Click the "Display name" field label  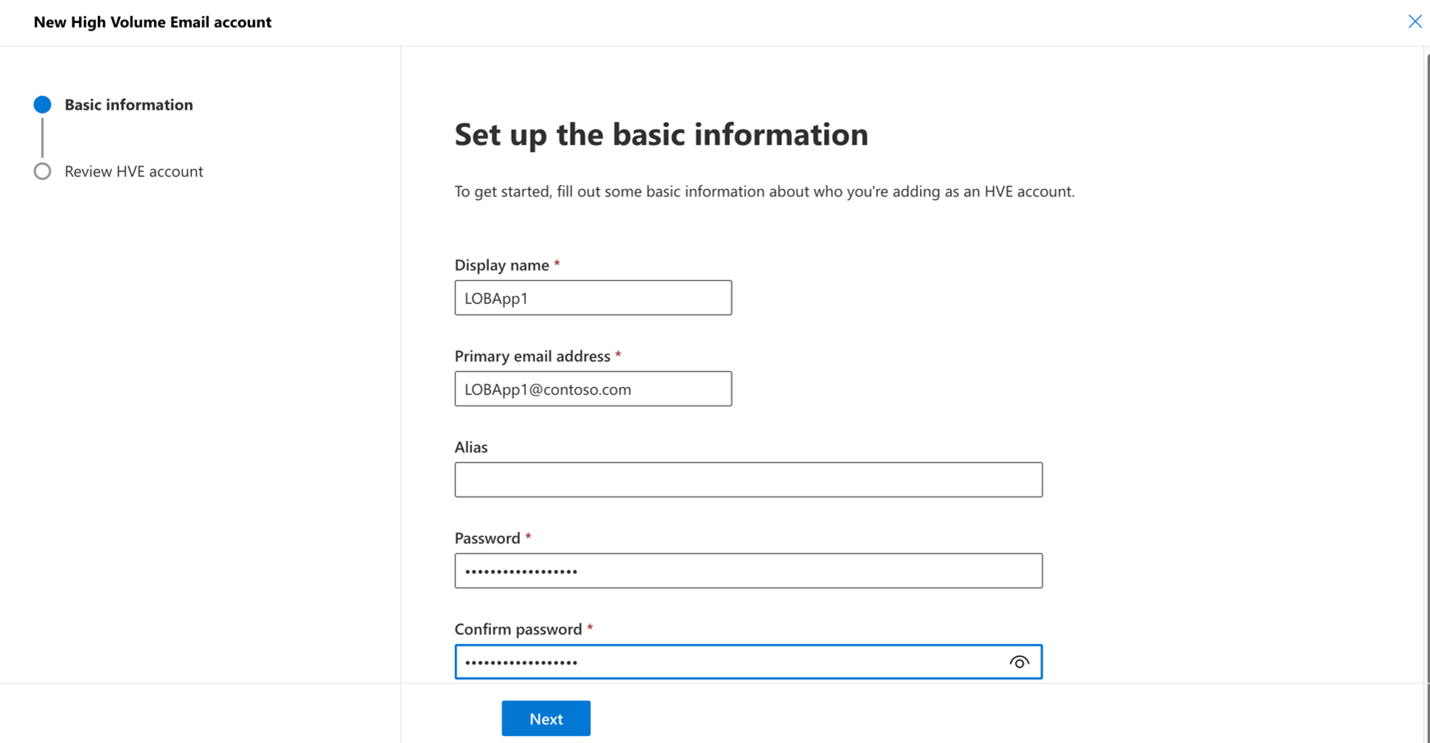tap(501, 265)
